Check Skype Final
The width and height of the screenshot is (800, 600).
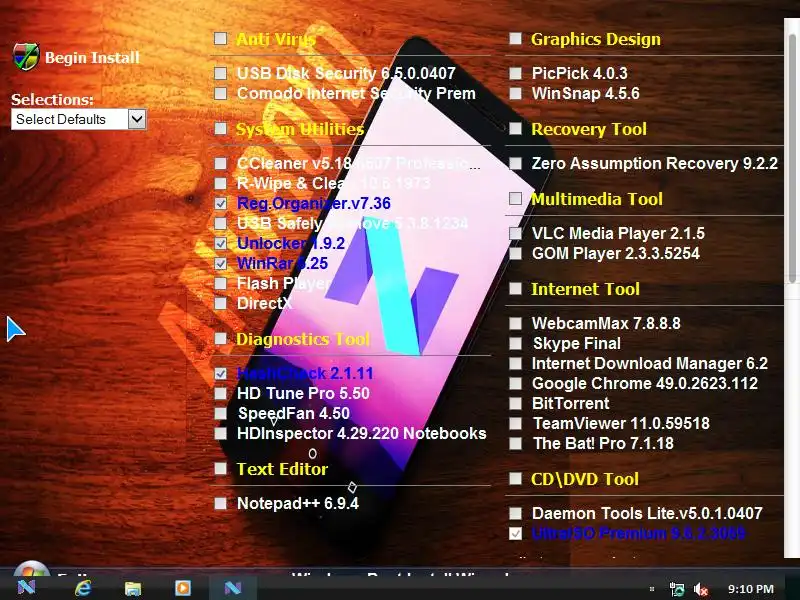tap(516, 343)
